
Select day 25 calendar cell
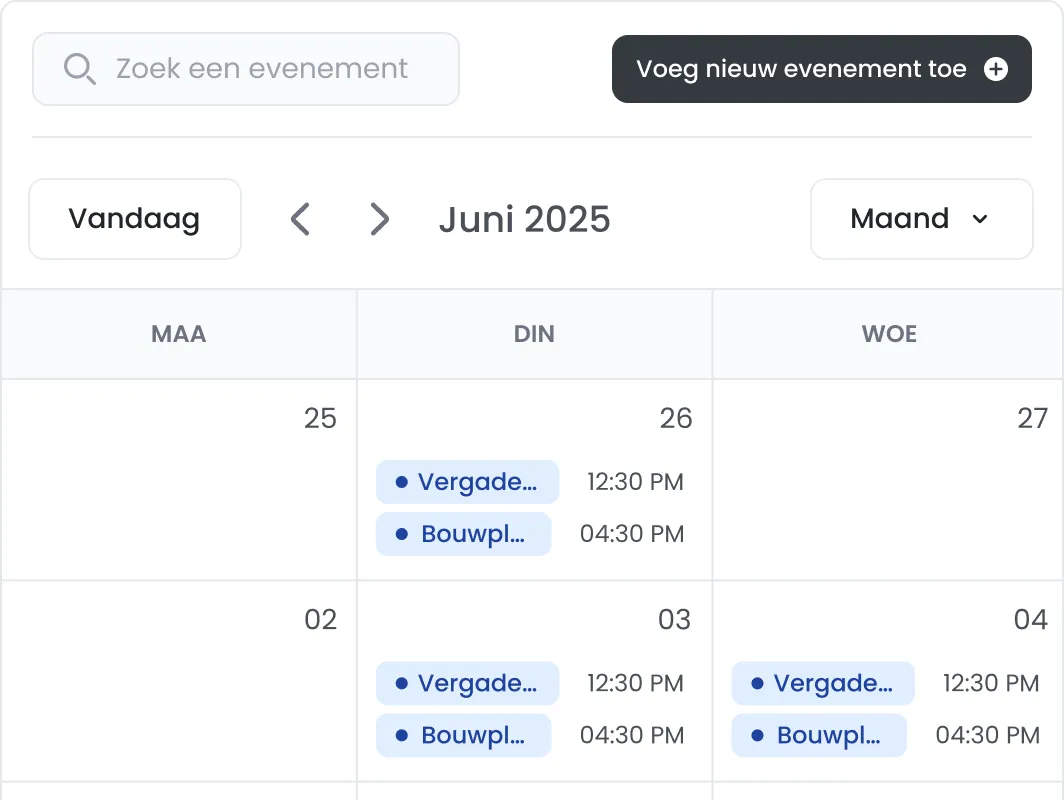tap(179, 480)
